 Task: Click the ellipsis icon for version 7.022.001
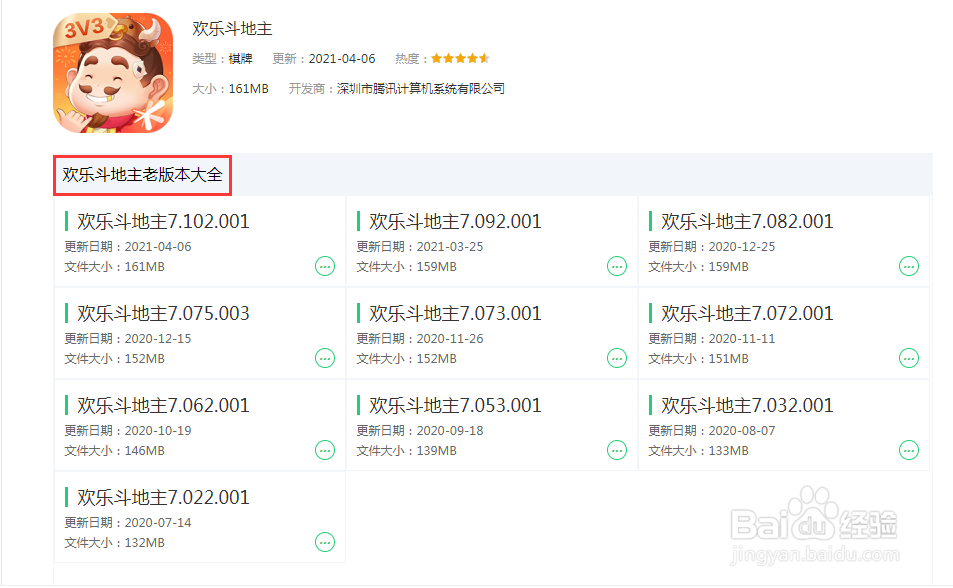[x=325, y=542]
